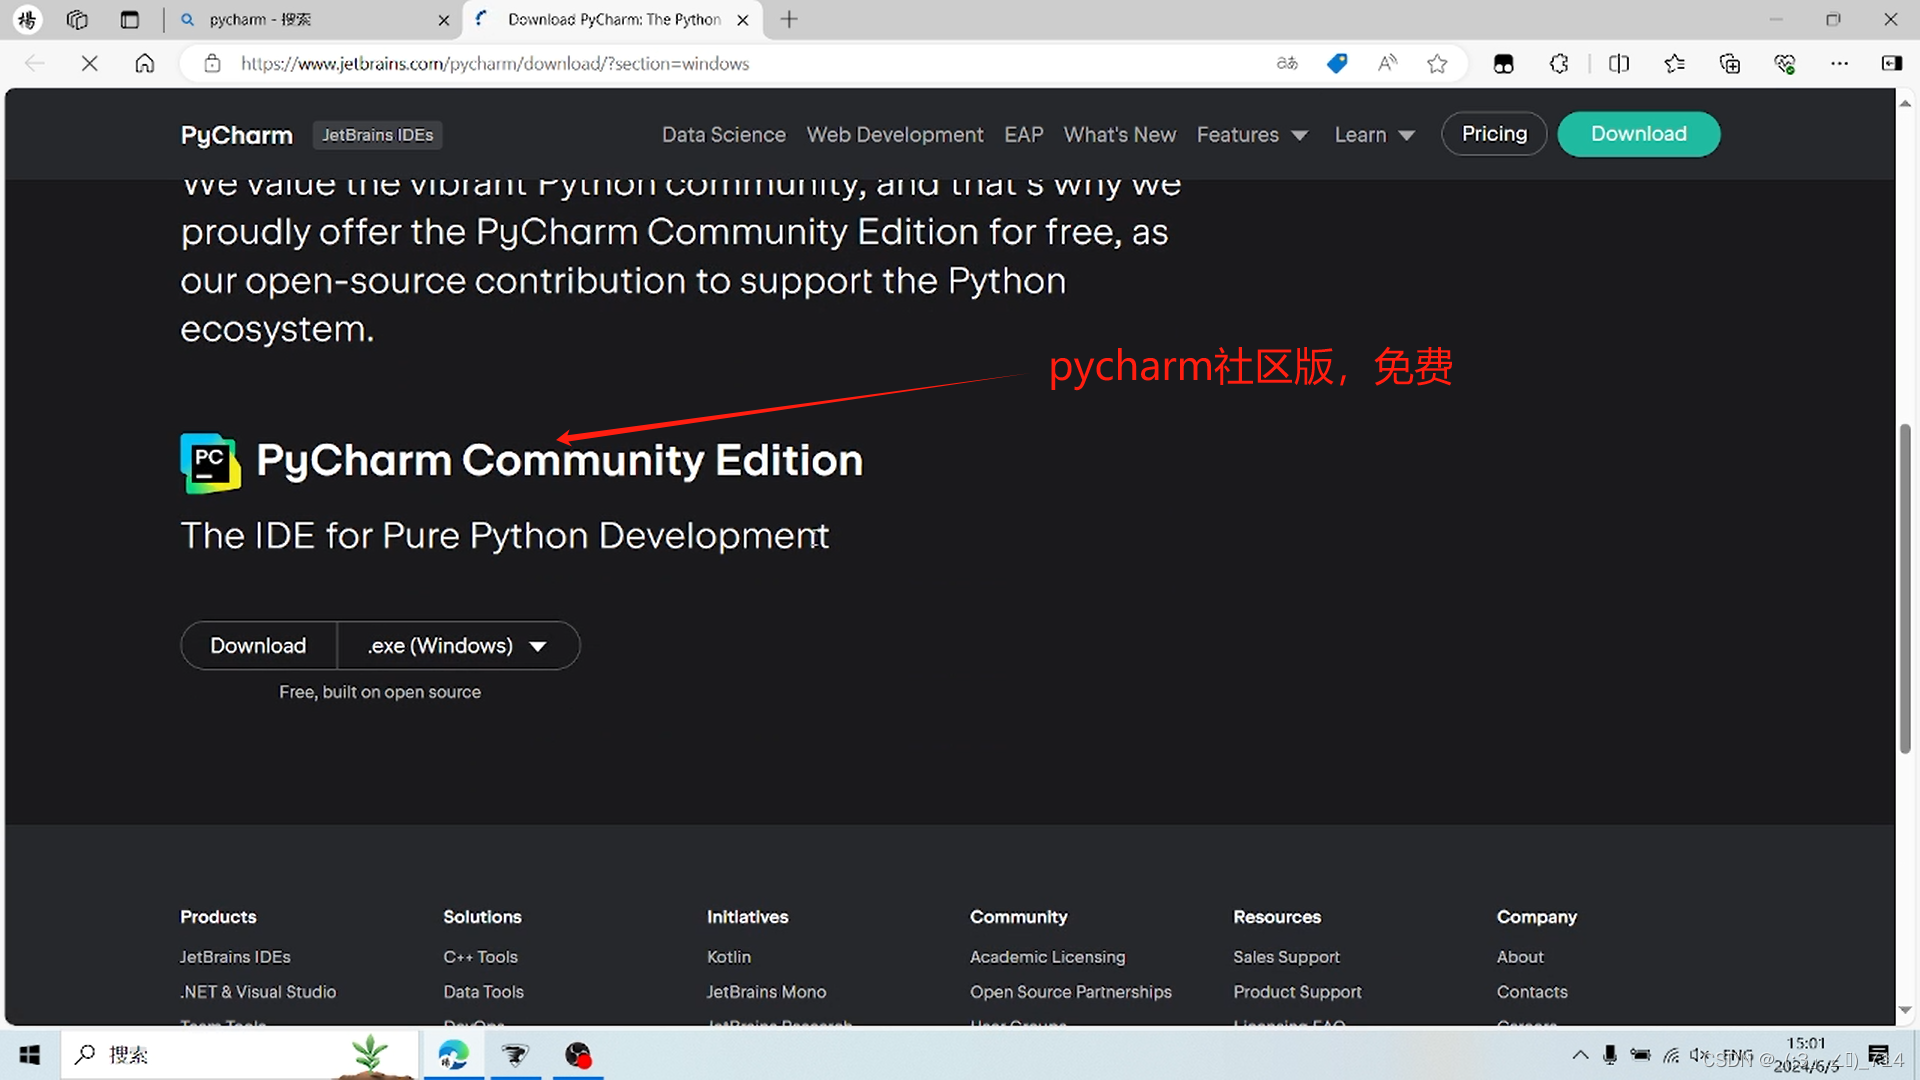Open the Browser essentials heart icon
This screenshot has width=1920, height=1080.
click(1786, 63)
